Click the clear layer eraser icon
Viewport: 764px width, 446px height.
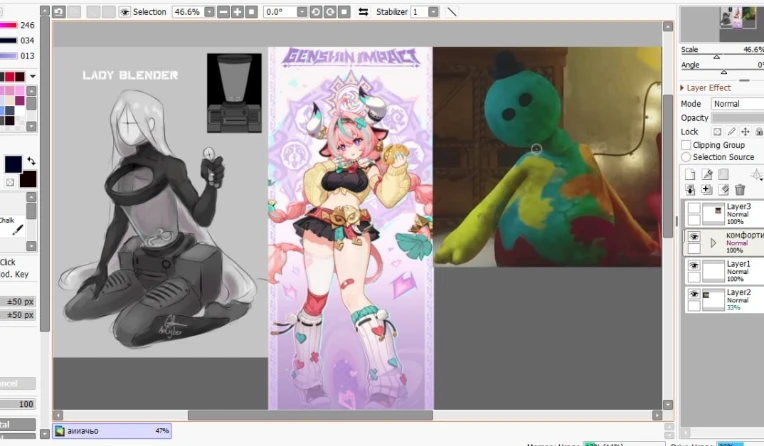(x=724, y=190)
